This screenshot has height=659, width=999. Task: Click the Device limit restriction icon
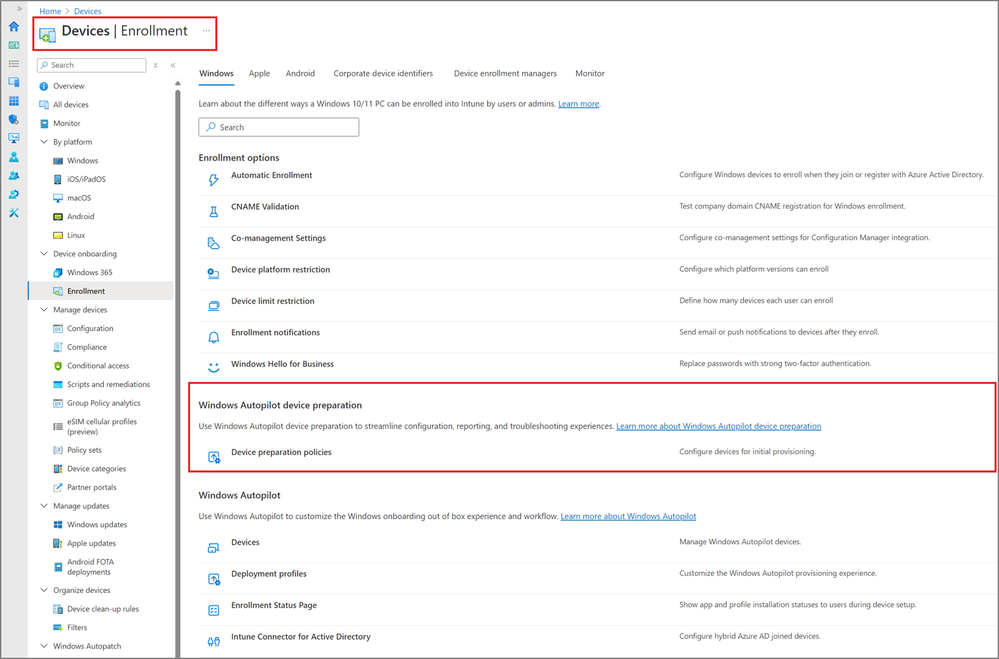(213, 306)
